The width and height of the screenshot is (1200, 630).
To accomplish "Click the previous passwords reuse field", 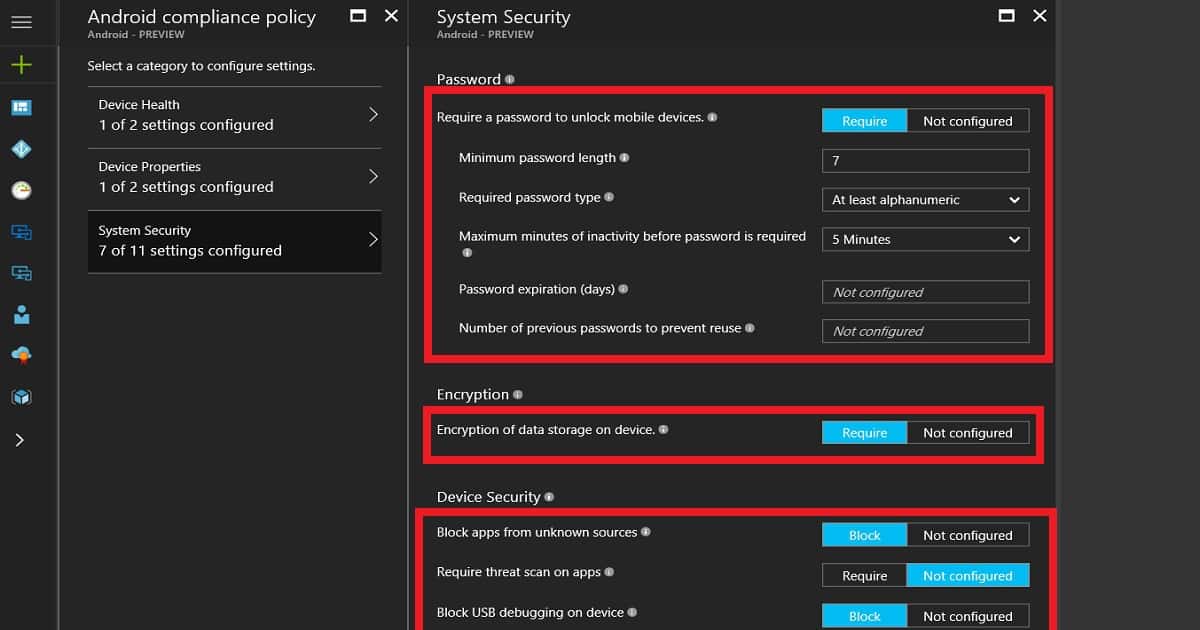I will [925, 331].
